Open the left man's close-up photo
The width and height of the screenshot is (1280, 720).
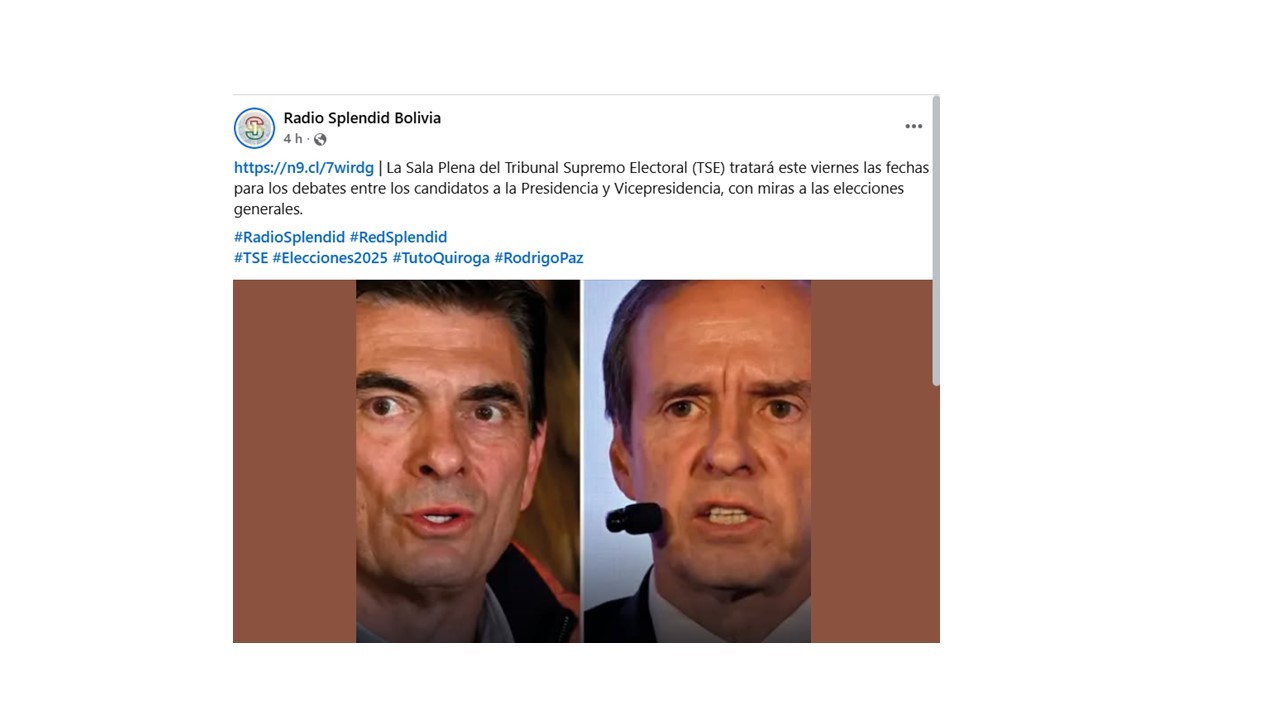coord(468,461)
